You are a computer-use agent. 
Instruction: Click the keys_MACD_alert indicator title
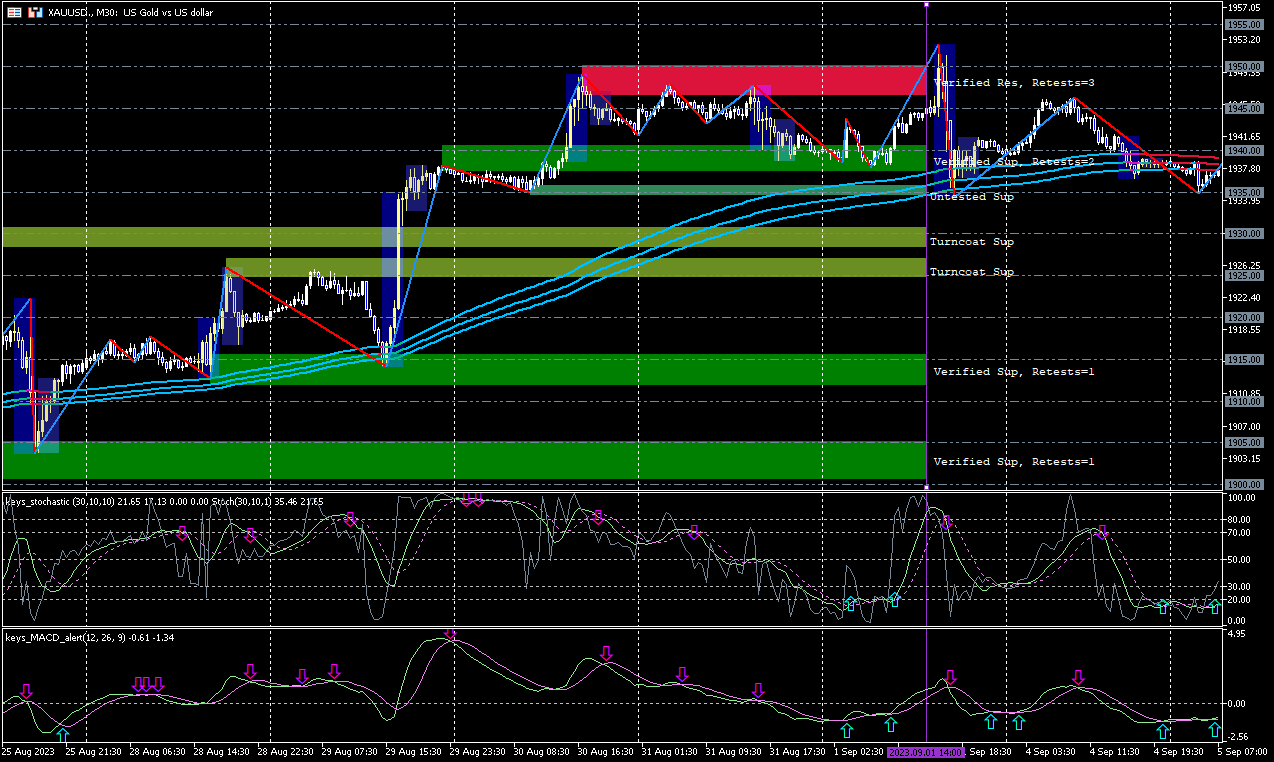point(90,637)
